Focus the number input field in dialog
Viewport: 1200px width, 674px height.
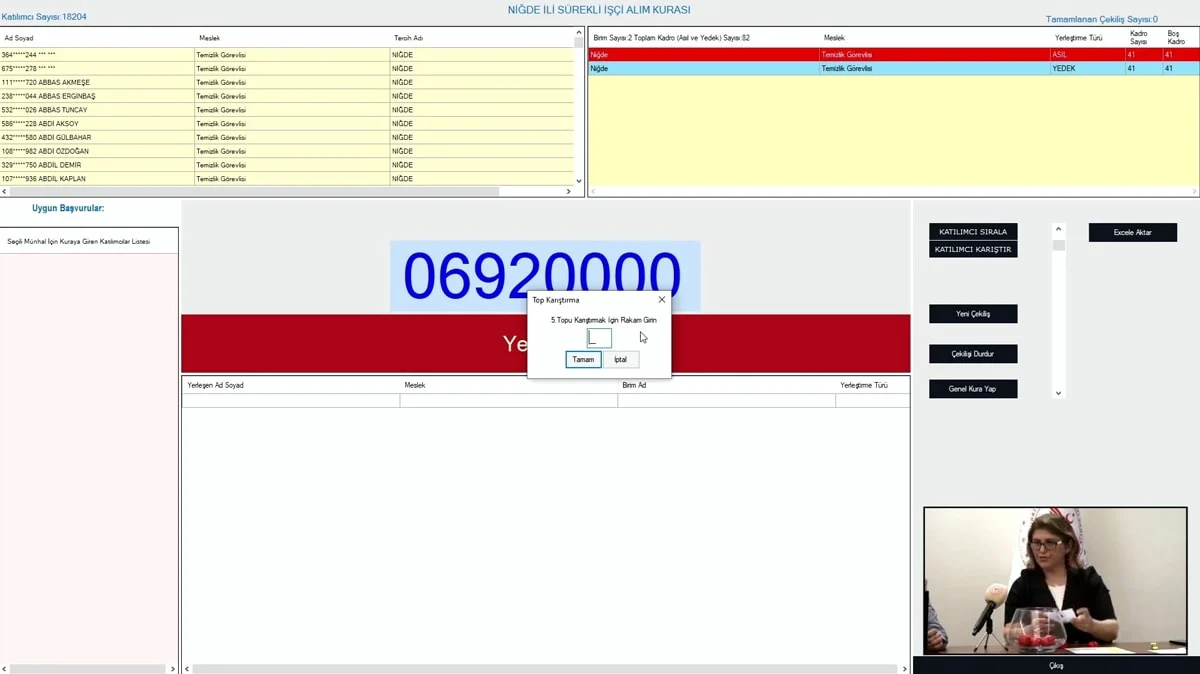pyautogui.click(x=599, y=338)
